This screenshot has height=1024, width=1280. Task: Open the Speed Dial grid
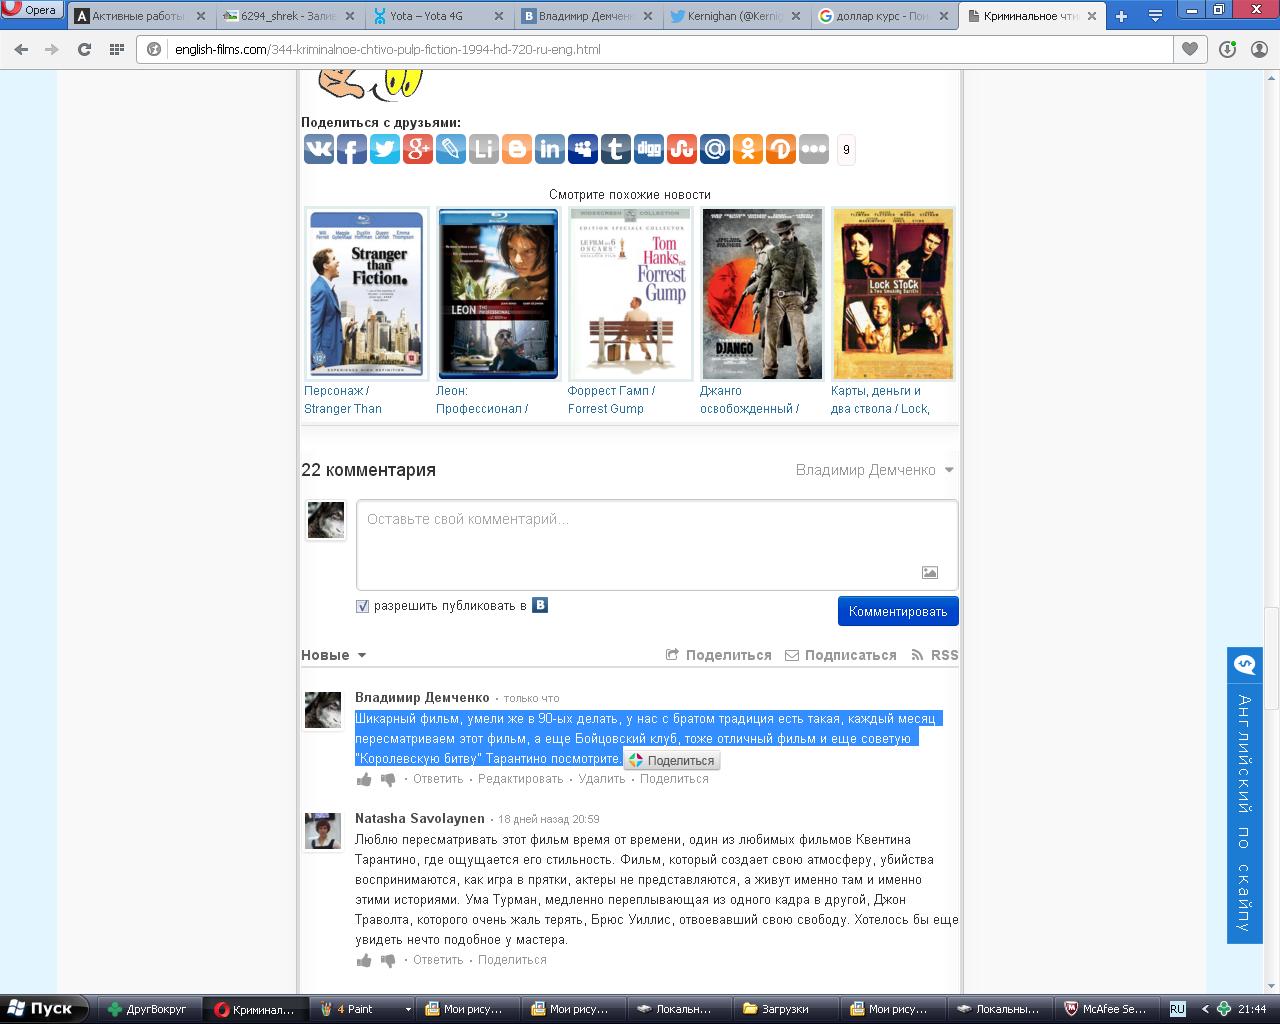pos(117,49)
